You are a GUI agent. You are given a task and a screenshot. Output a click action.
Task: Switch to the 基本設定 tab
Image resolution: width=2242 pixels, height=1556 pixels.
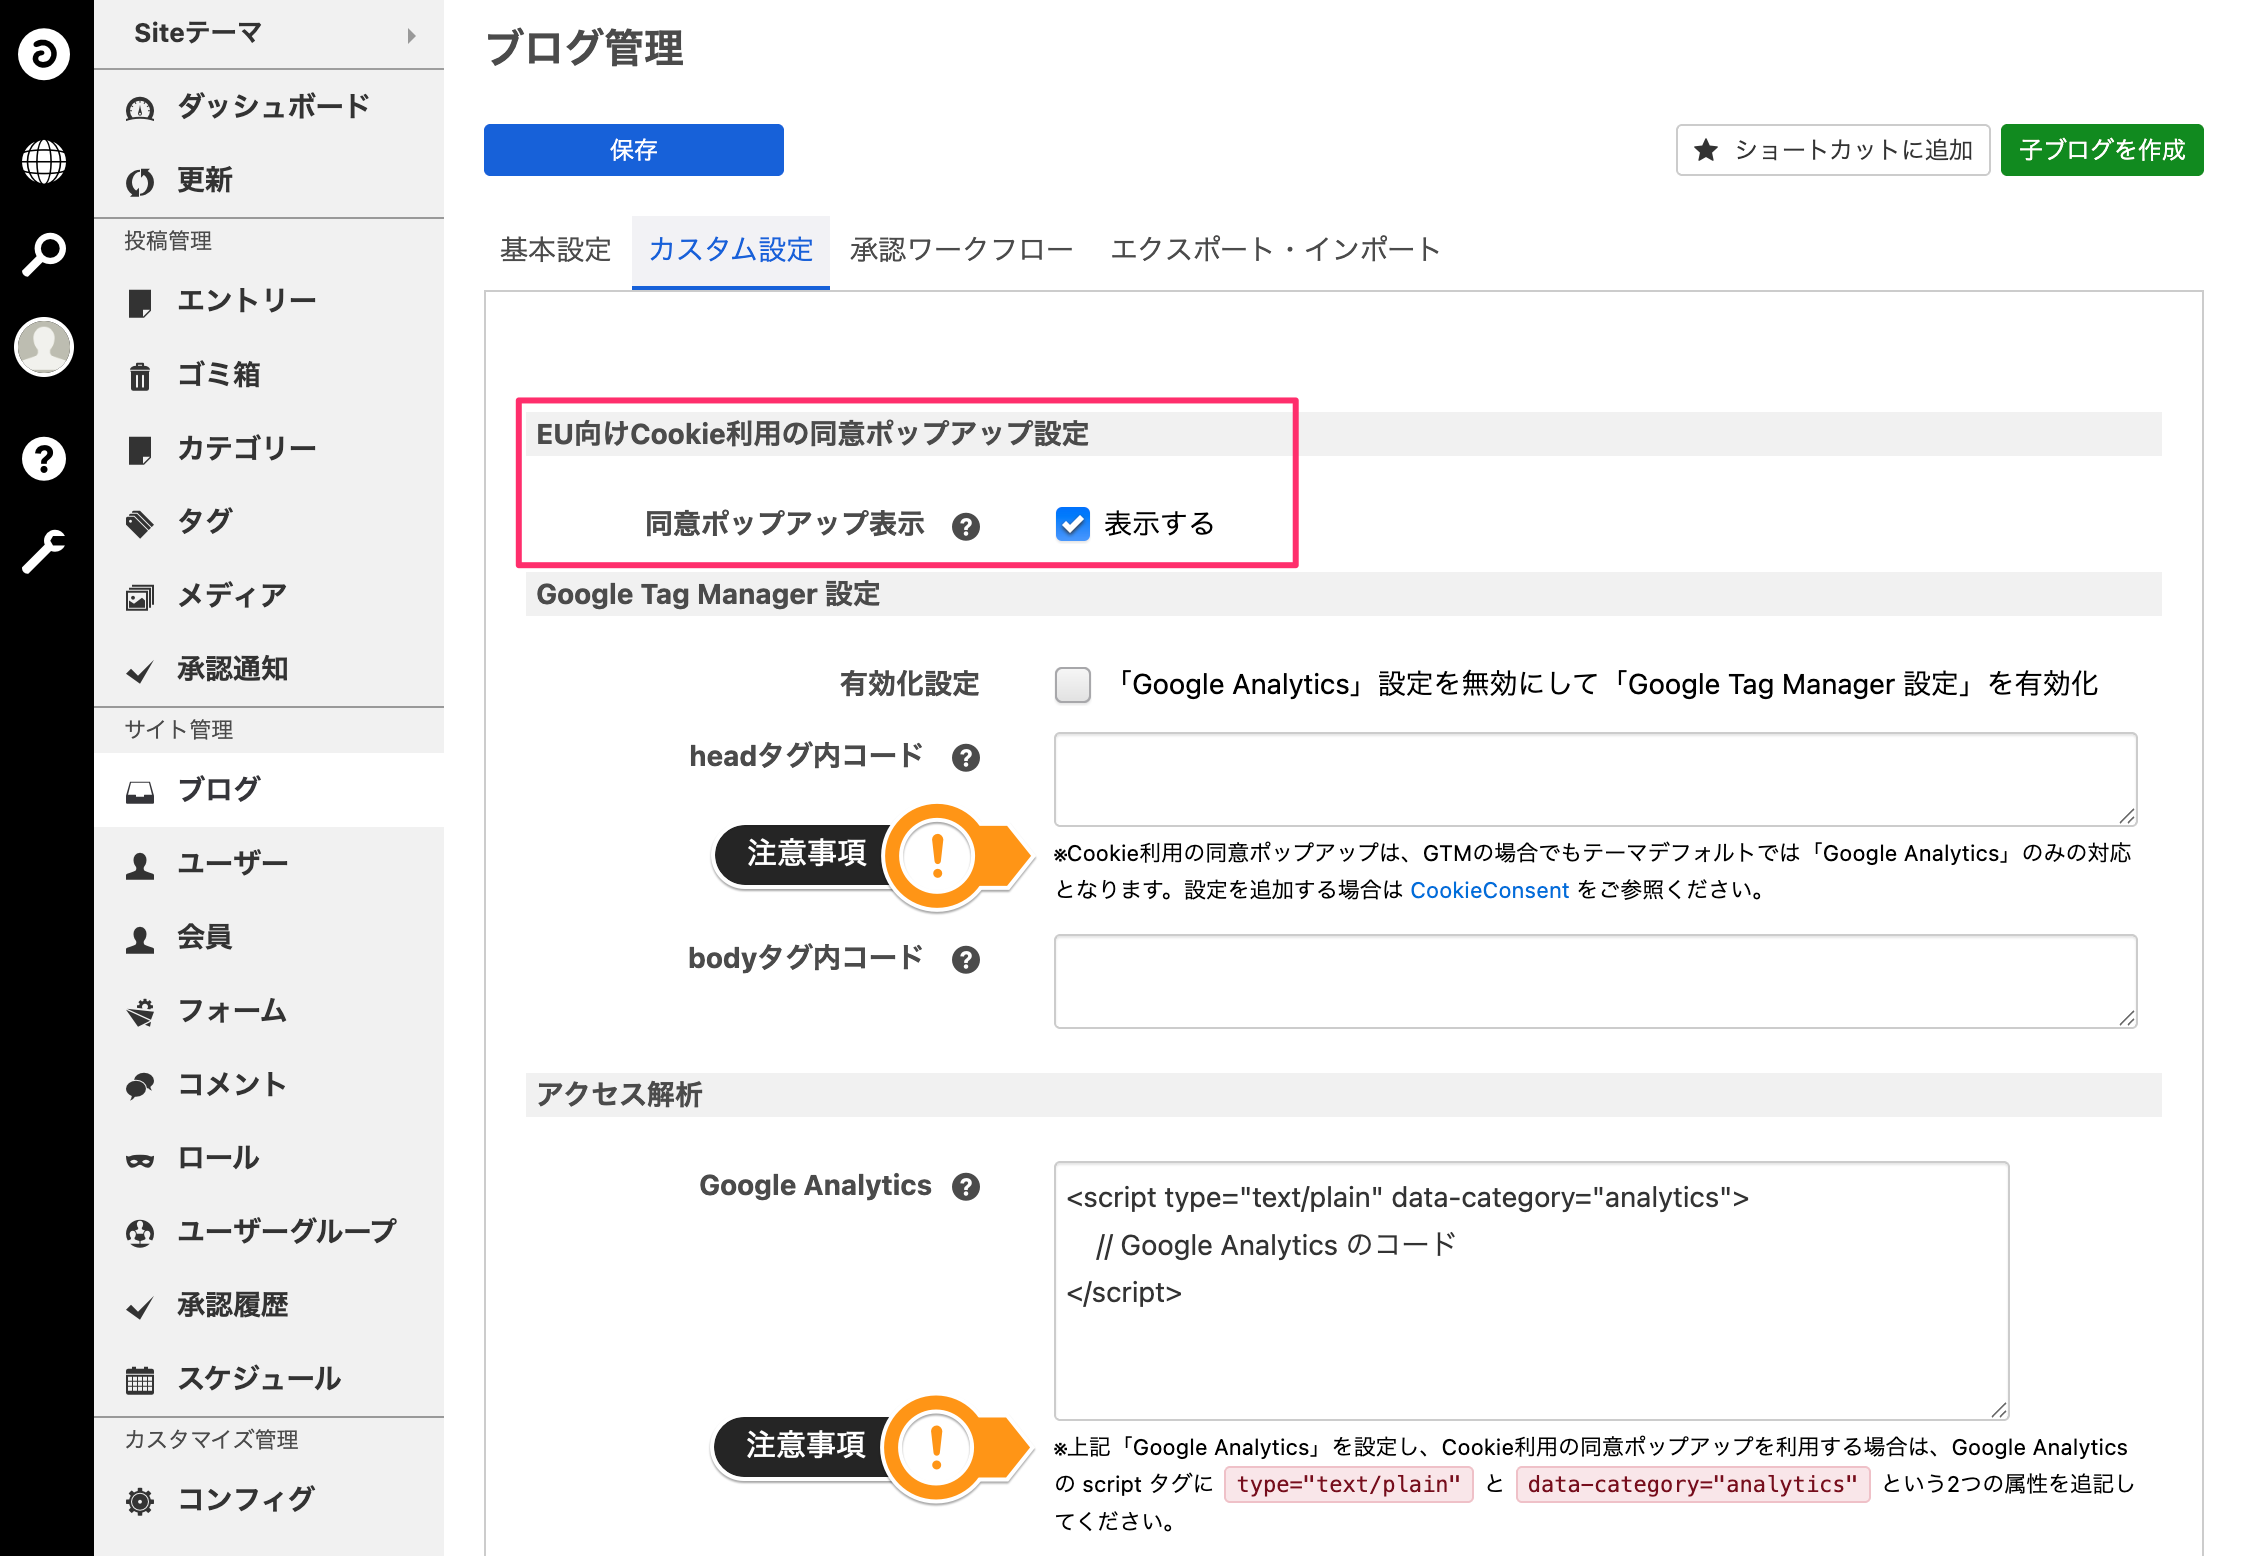pyautogui.click(x=555, y=250)
